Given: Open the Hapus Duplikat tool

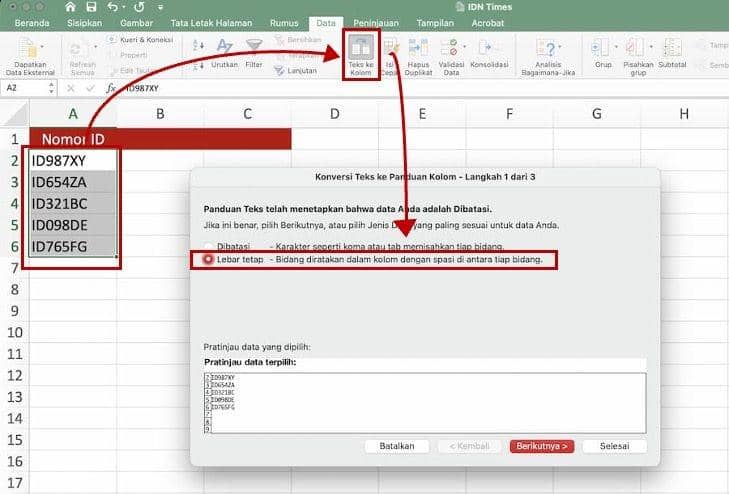Looking at the screenshot, I should 418,48.
